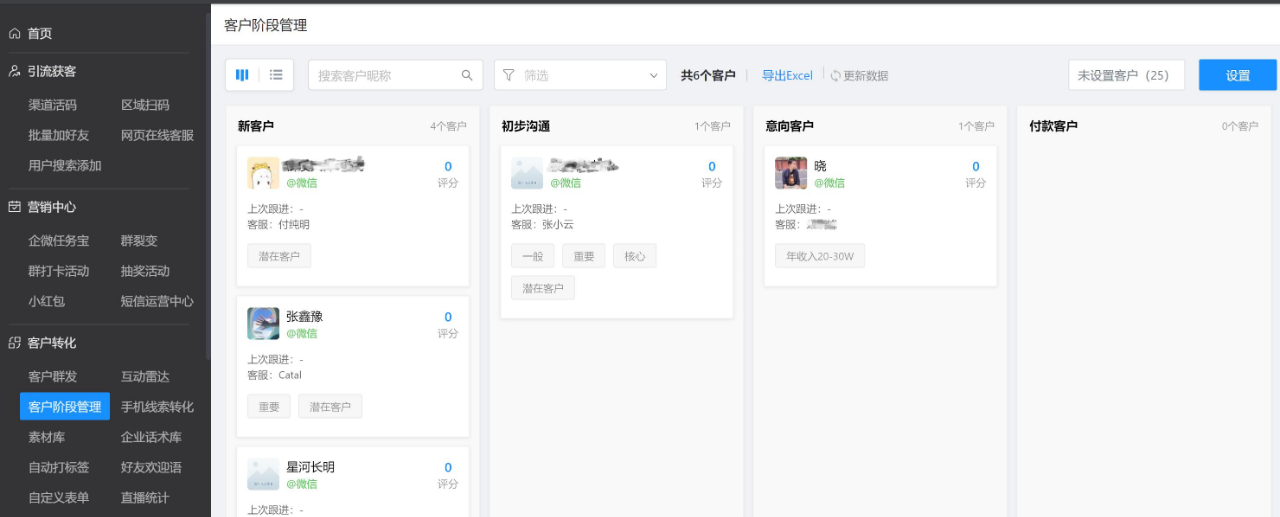Open 网页在线客服 menu item

coord(157,135)
